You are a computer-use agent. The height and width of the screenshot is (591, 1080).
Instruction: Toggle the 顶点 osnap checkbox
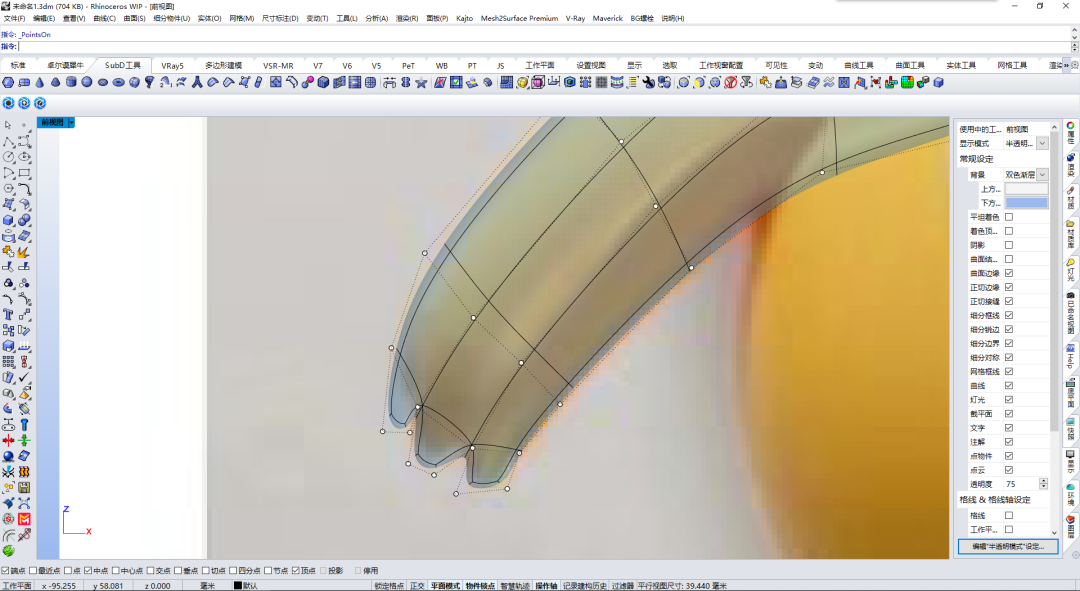pyautogui.click(x=295, y=570)
